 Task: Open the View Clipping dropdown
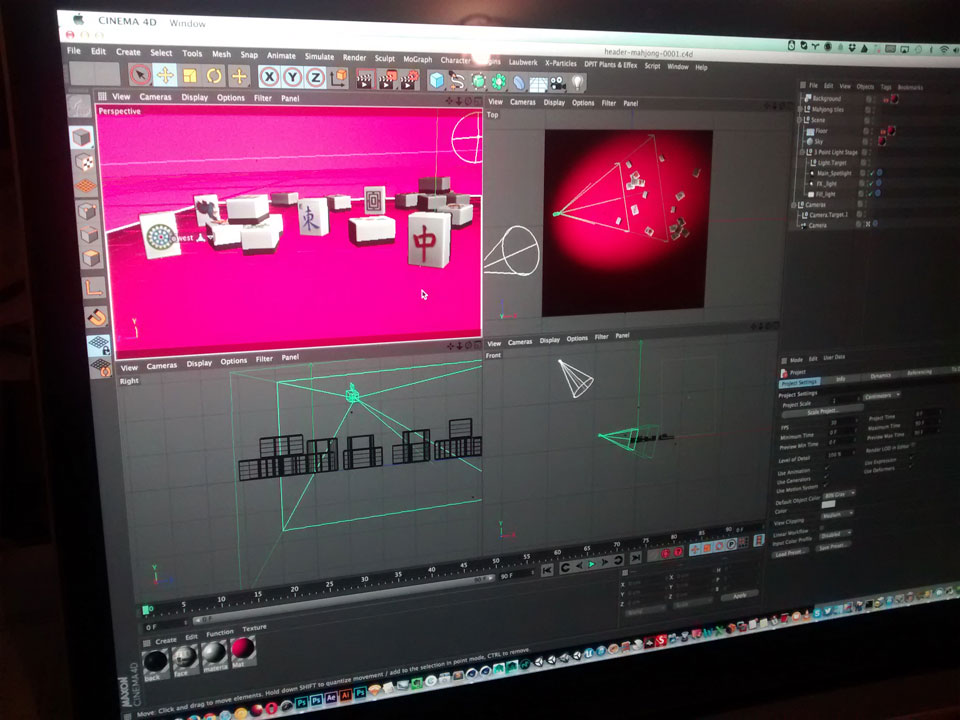click(x=835, y=516)
